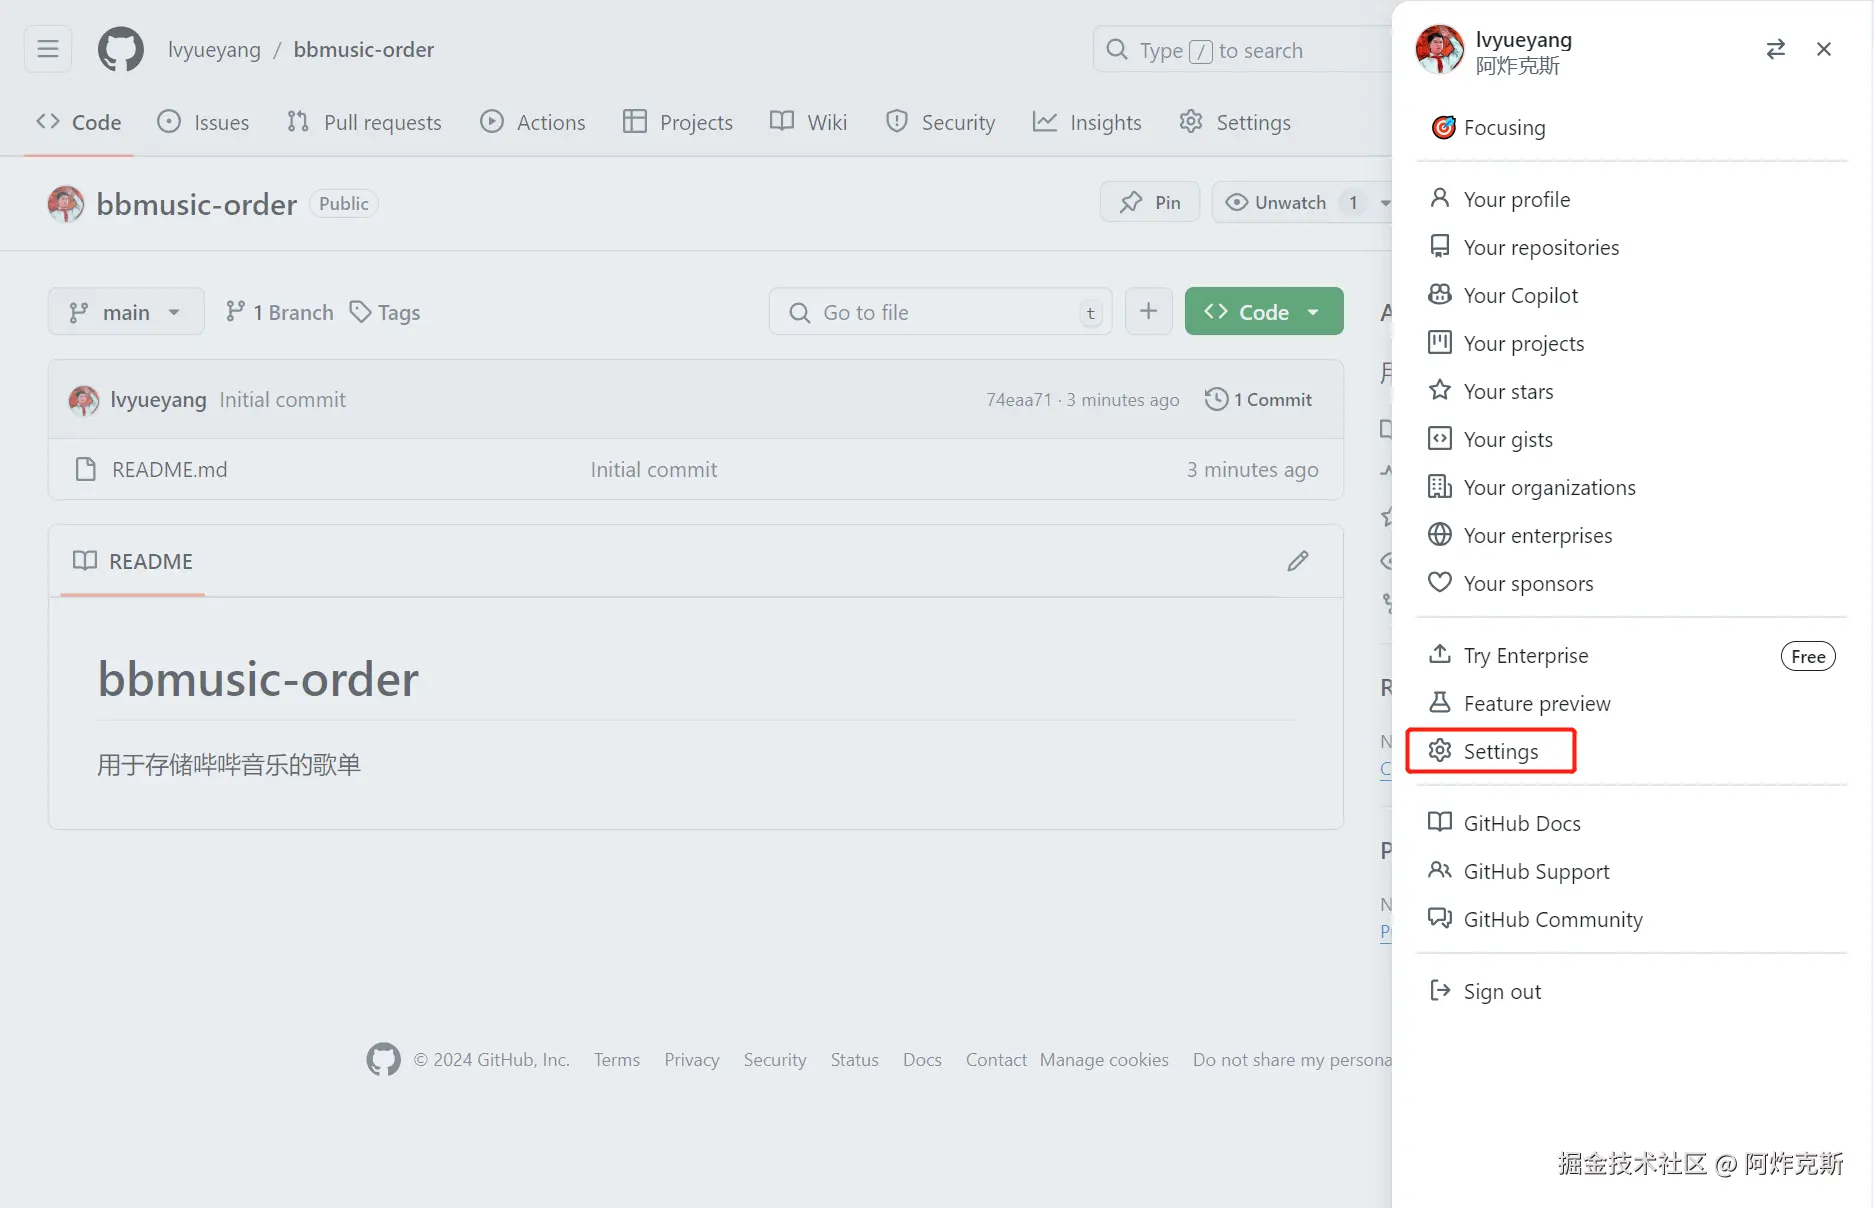Screen dimensions: 1874x1208
Task: Open Your sponsors
Action: click(x=1632, y=583)
